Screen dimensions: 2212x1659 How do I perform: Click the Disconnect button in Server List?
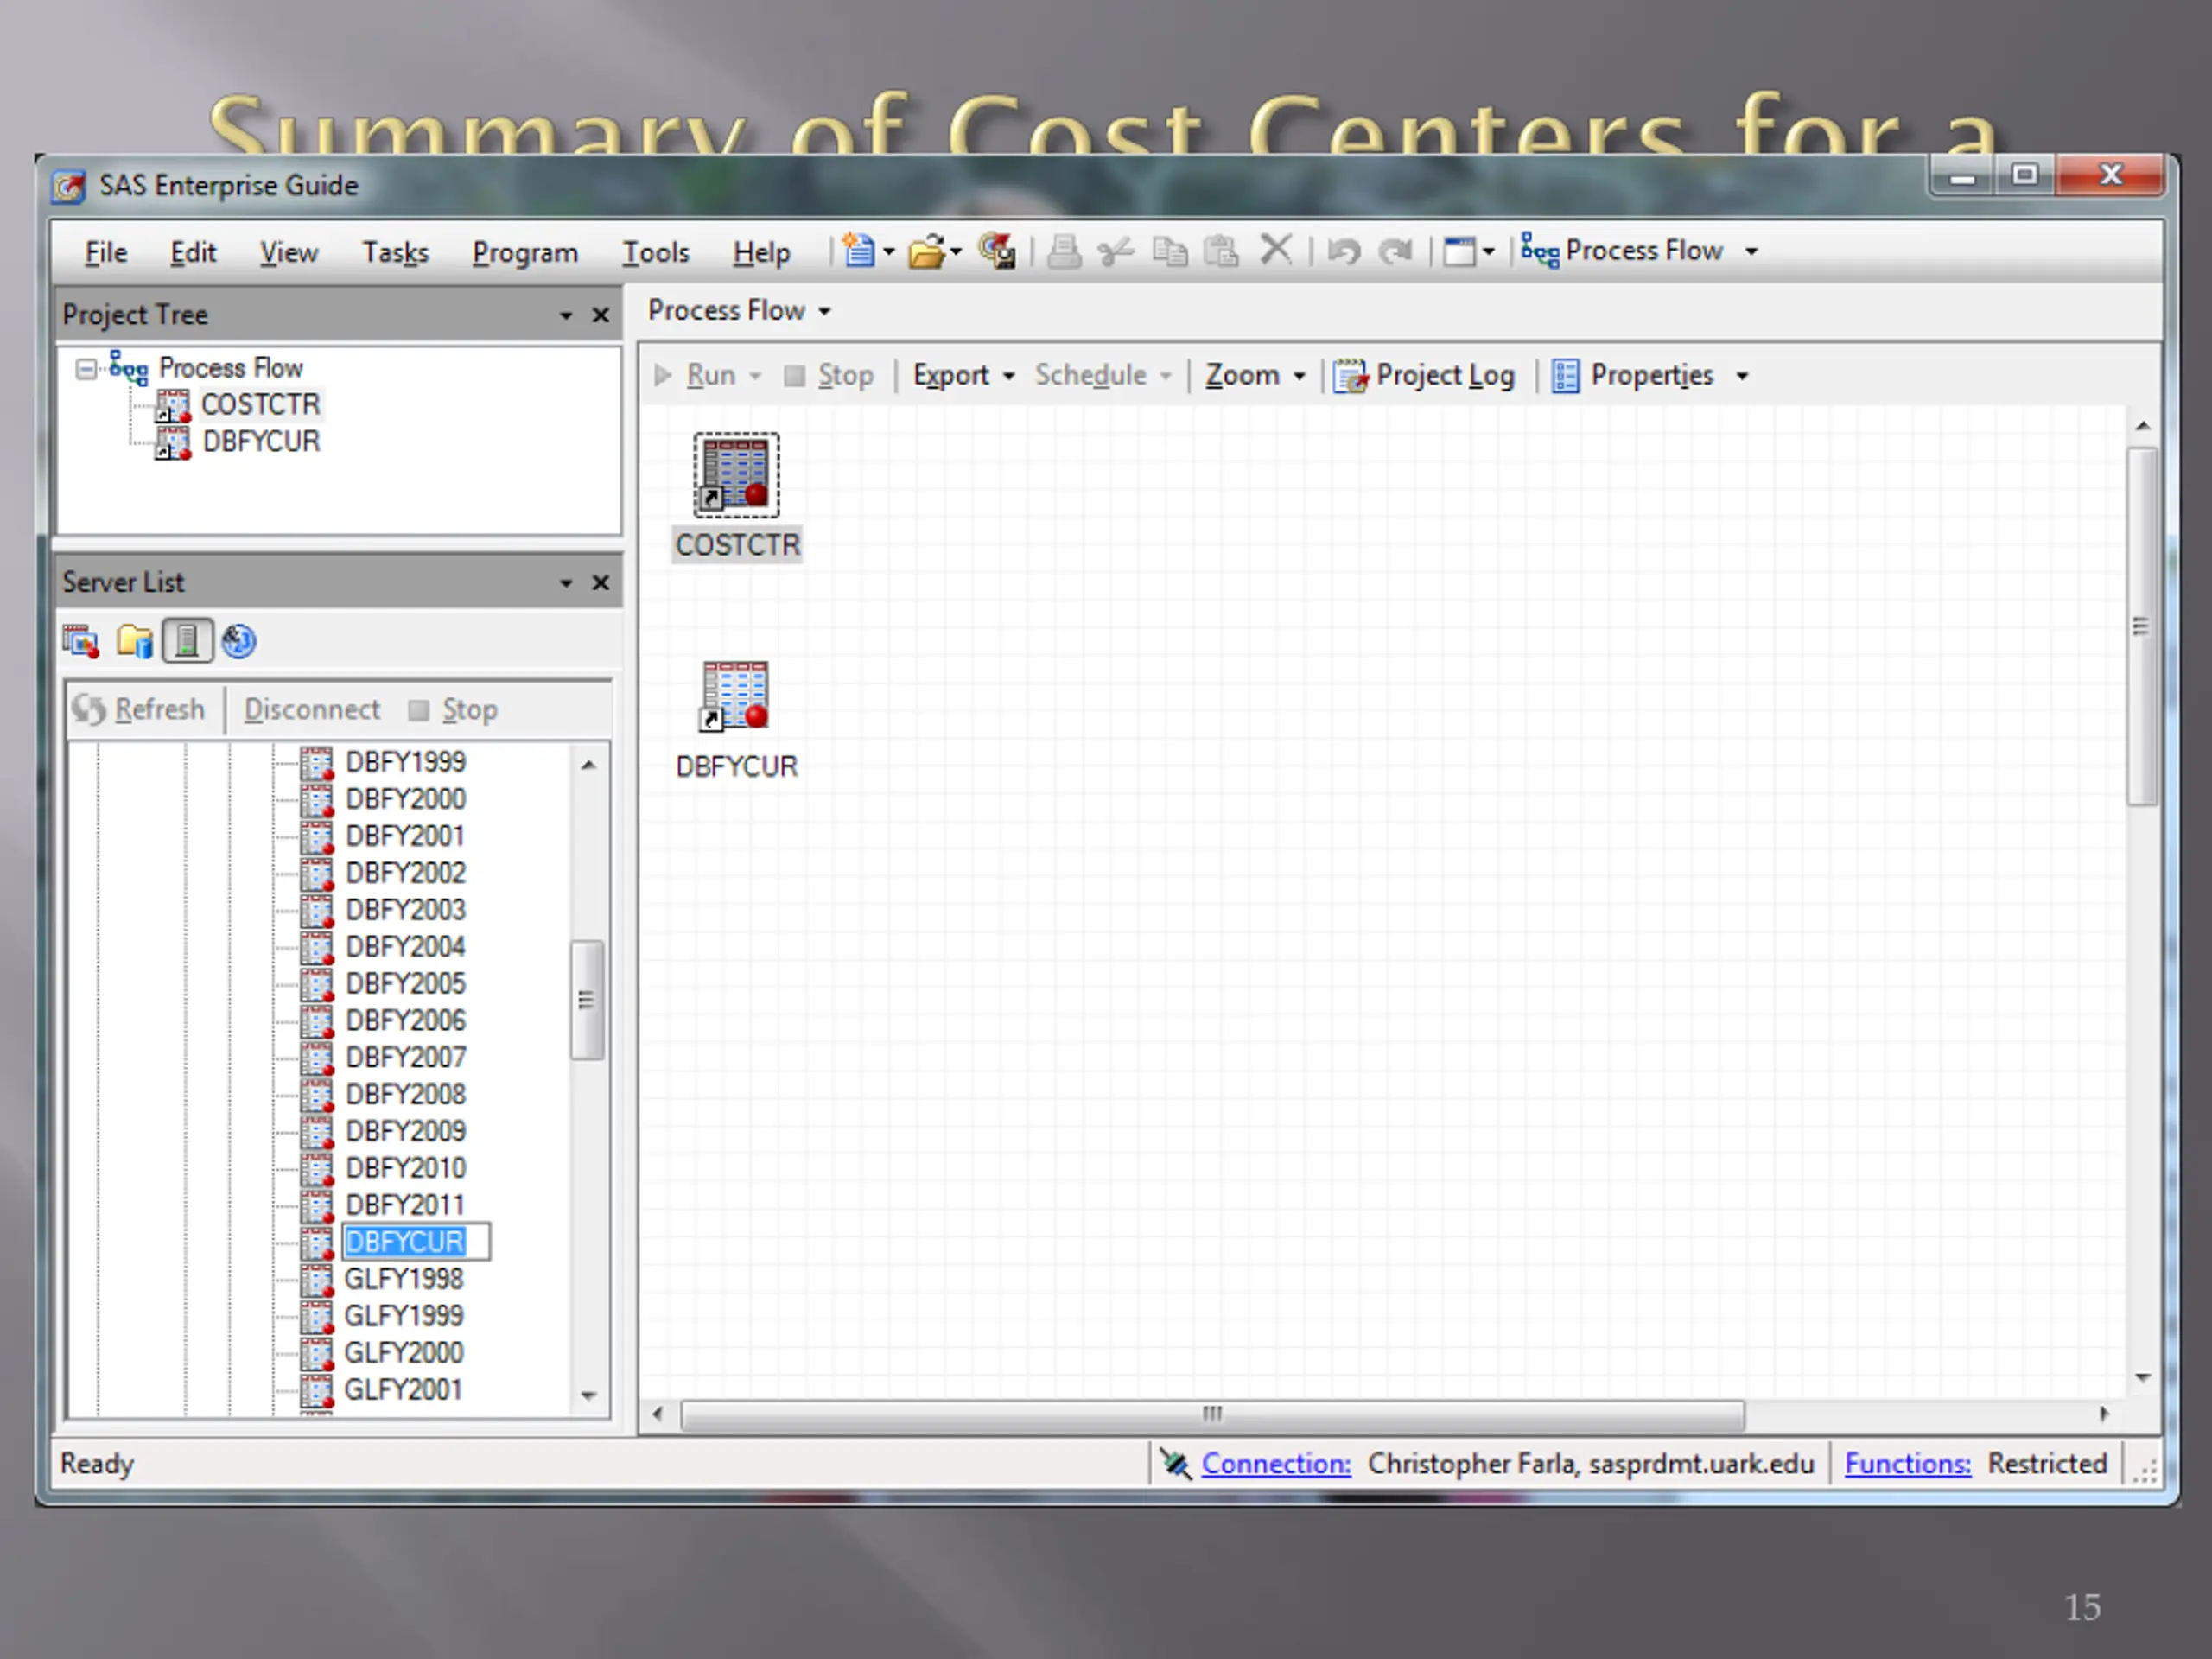[x=312, y=710]
